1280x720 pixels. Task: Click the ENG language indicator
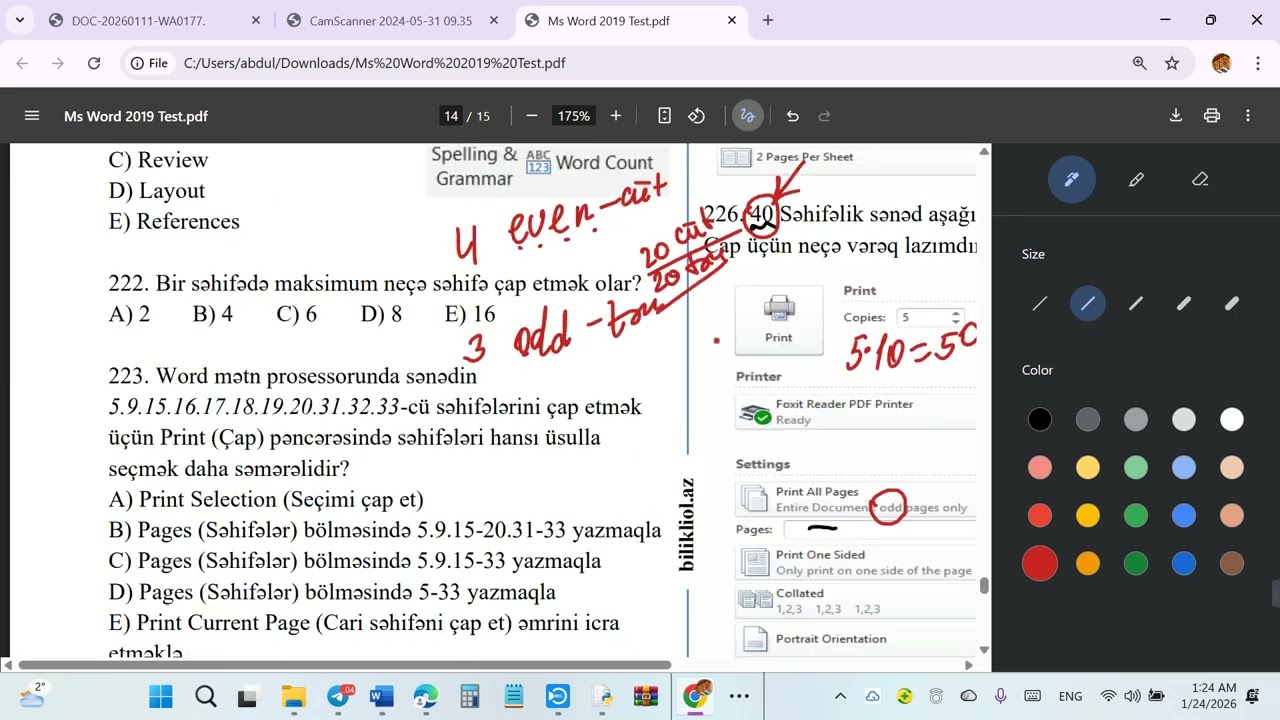coord(1070,696)
